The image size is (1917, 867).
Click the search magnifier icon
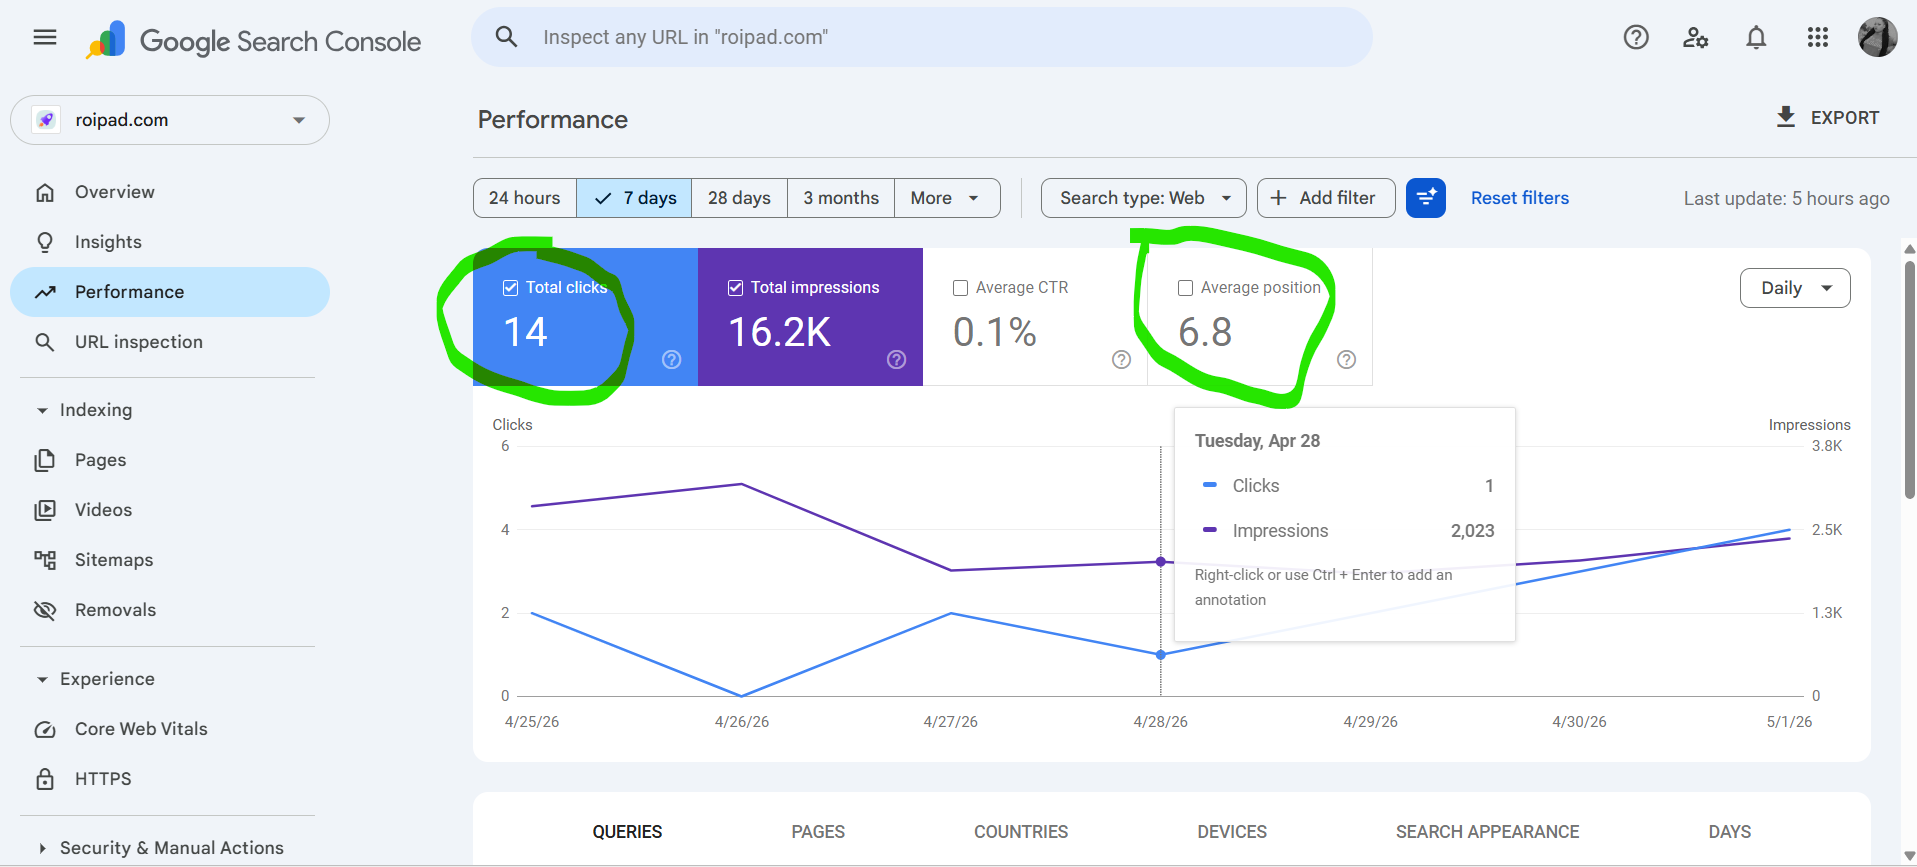click(x=507, y=37)
